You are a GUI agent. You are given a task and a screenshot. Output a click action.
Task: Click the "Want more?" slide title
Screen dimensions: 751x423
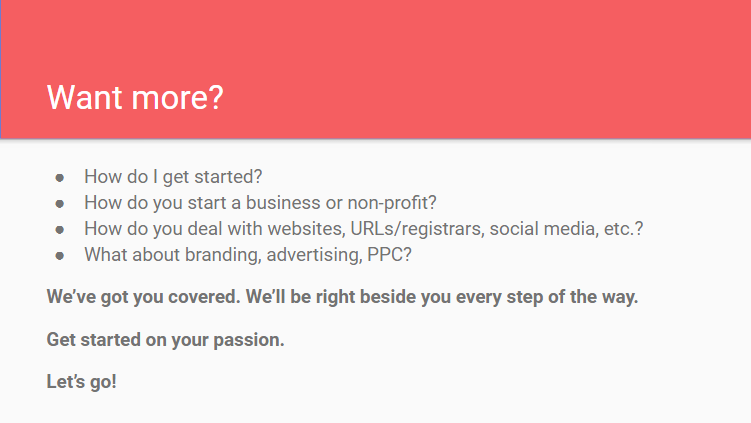tap(135, 98)
